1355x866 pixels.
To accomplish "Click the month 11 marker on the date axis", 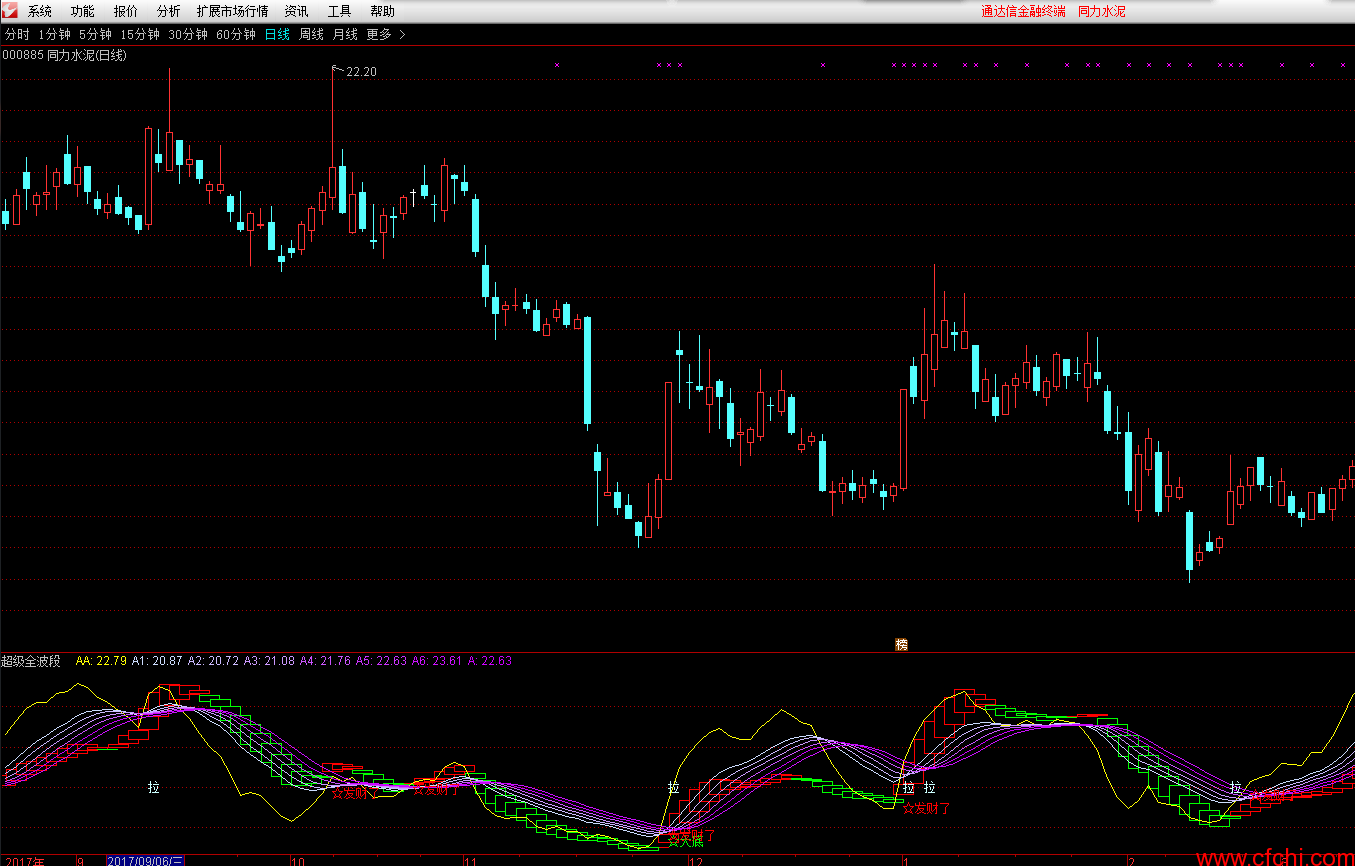I will 470,860.
